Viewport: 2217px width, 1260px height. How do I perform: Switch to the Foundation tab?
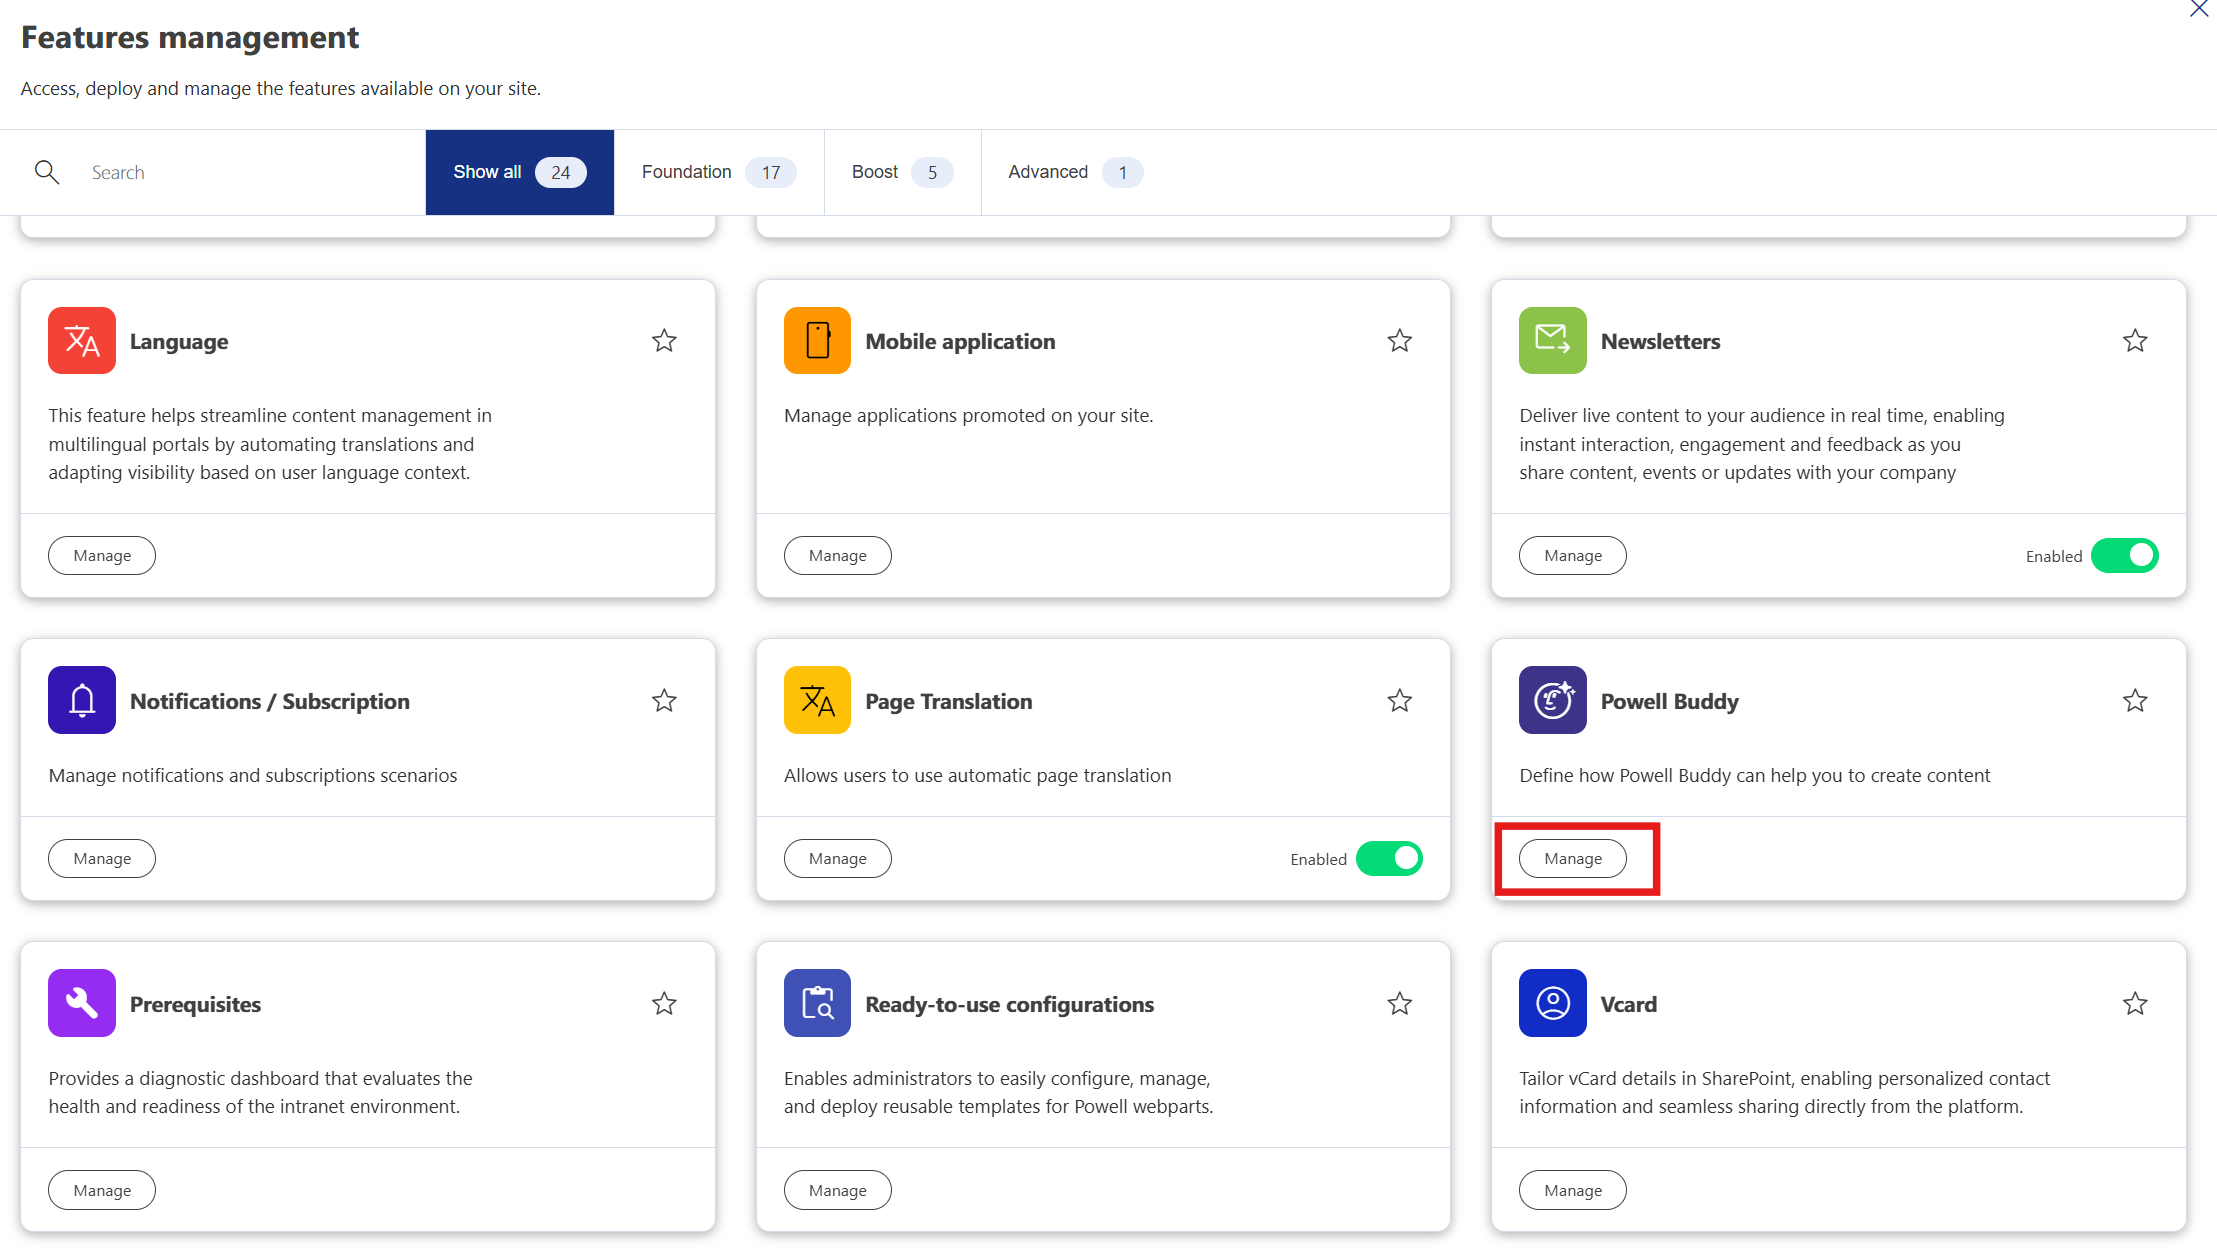(719, 172)
